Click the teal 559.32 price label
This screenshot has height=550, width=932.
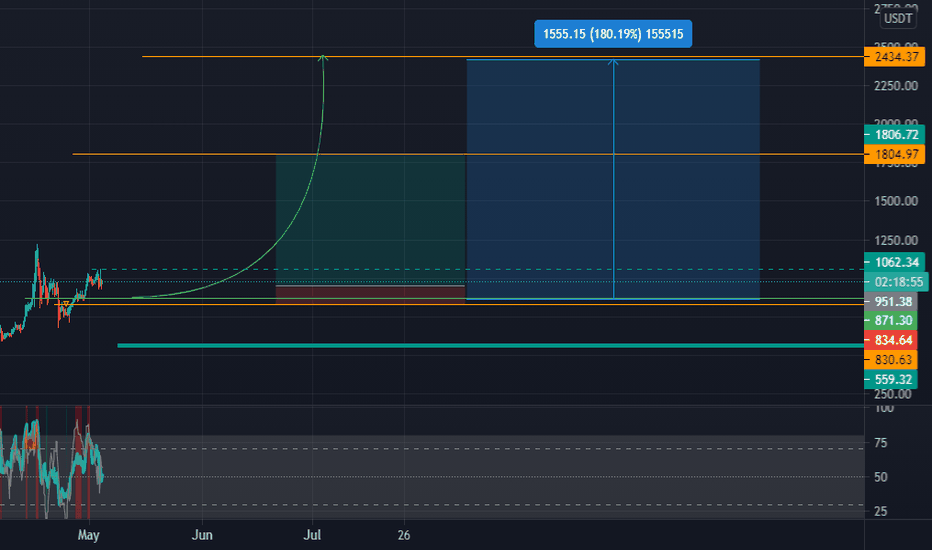891,379
